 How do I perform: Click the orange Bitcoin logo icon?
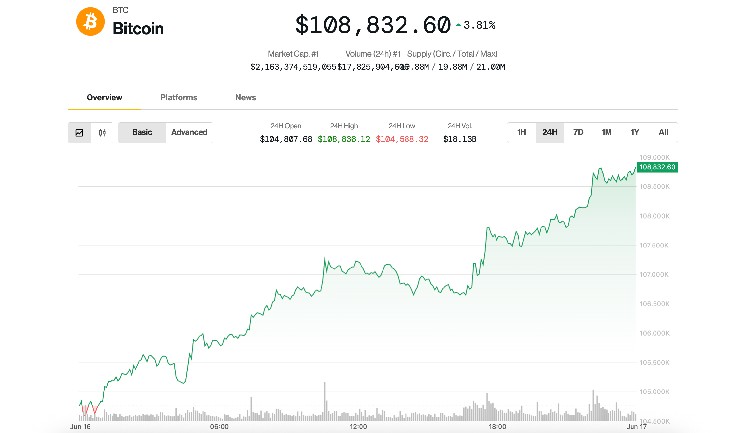[x=90, y=21]
